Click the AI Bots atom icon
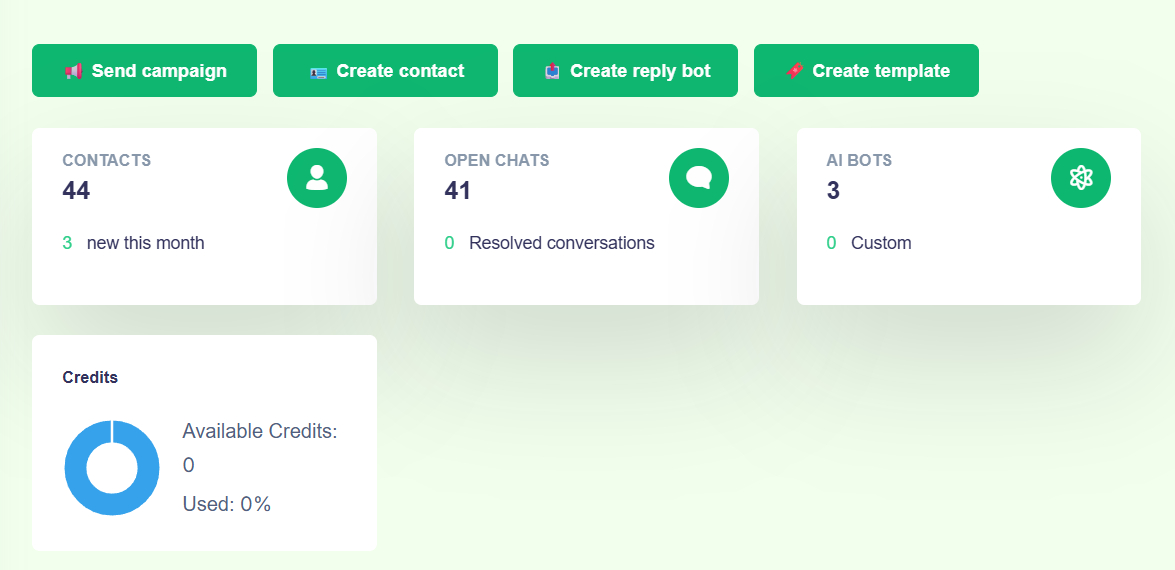The height and width of the screenshot is (570, 1175). (1081, 178)
